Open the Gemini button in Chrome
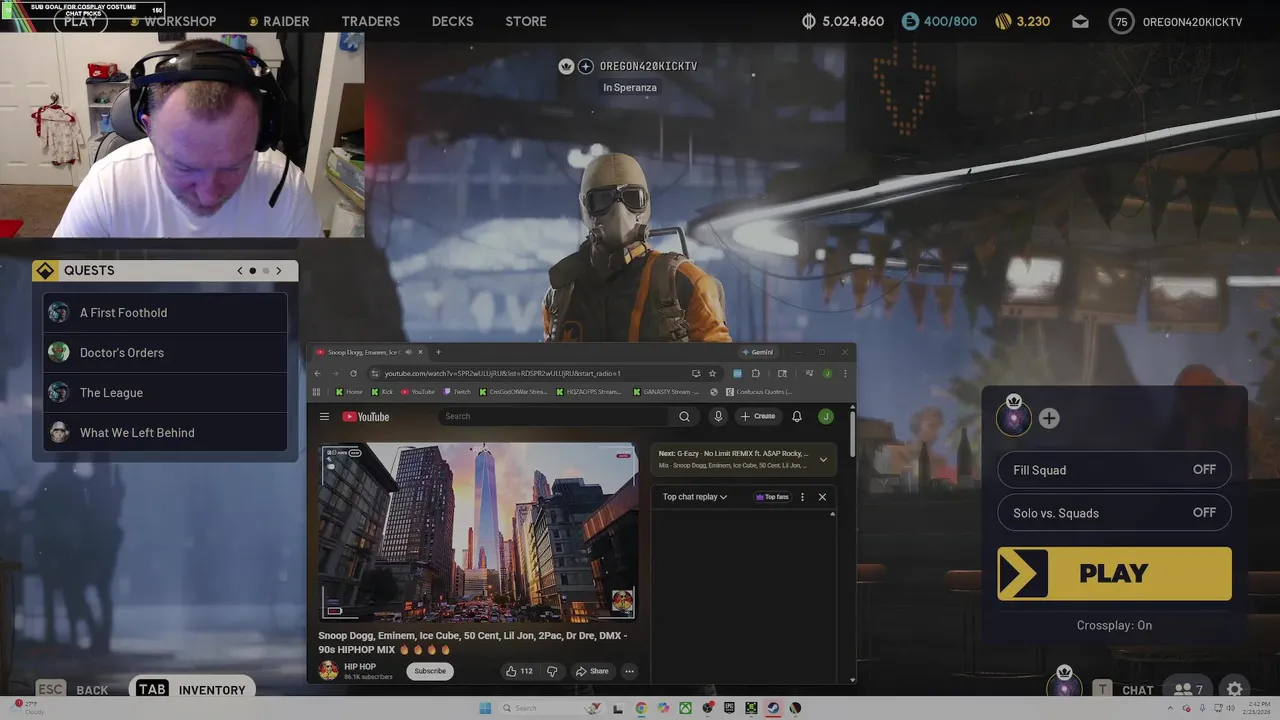 757,352
